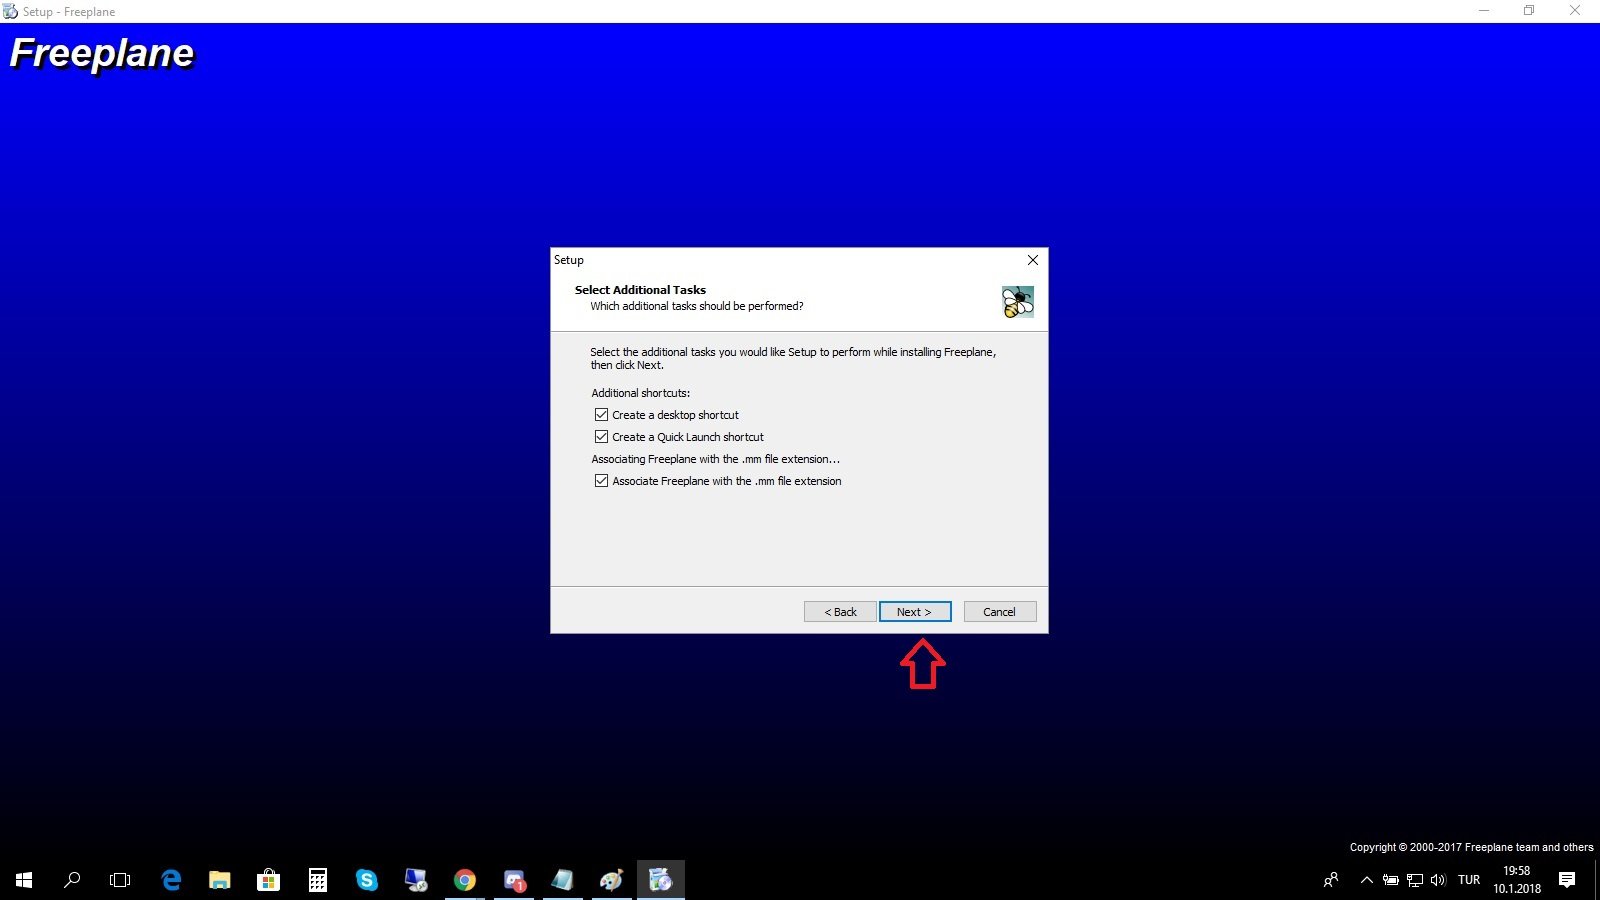Open the network tray icon
This screenshot has height=900, width=1600.
tap(1415, 880)
